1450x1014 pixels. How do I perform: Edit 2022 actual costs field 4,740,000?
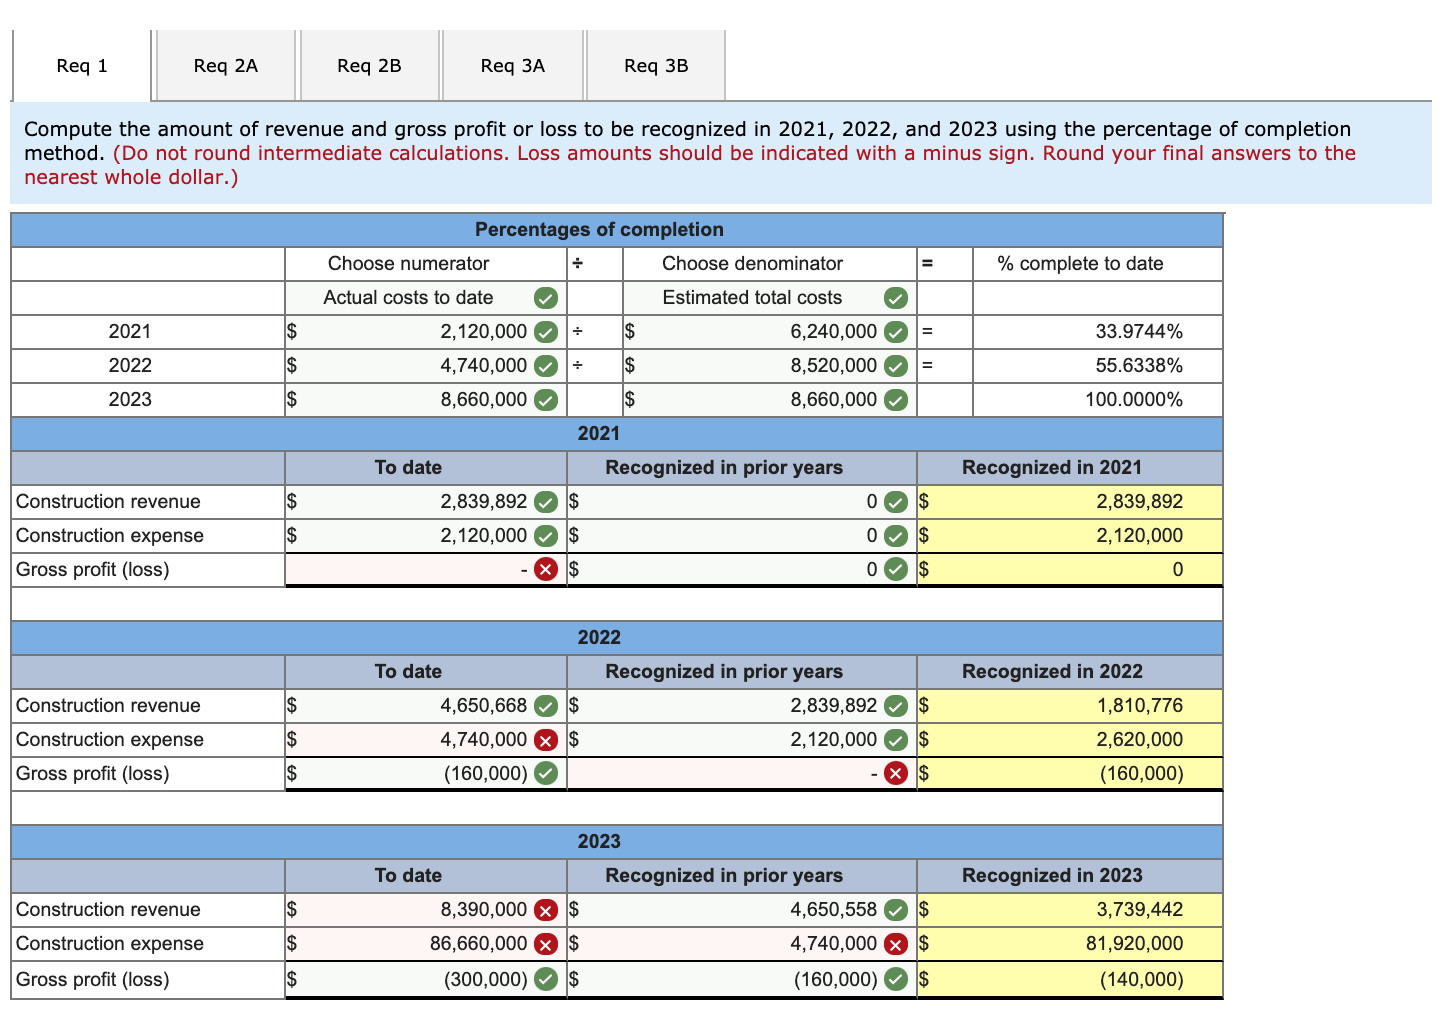coord(426,366)
